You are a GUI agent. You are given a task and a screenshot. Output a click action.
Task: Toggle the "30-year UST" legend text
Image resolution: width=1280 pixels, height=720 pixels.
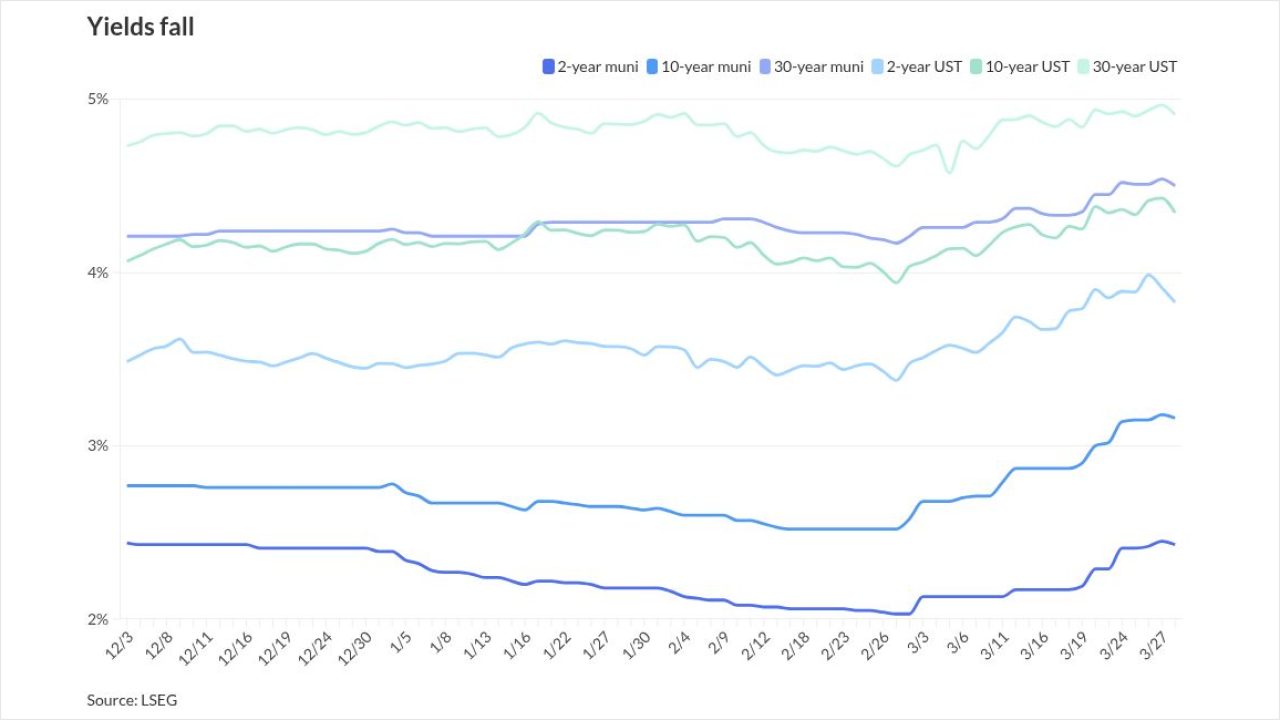click(1134, 67)
